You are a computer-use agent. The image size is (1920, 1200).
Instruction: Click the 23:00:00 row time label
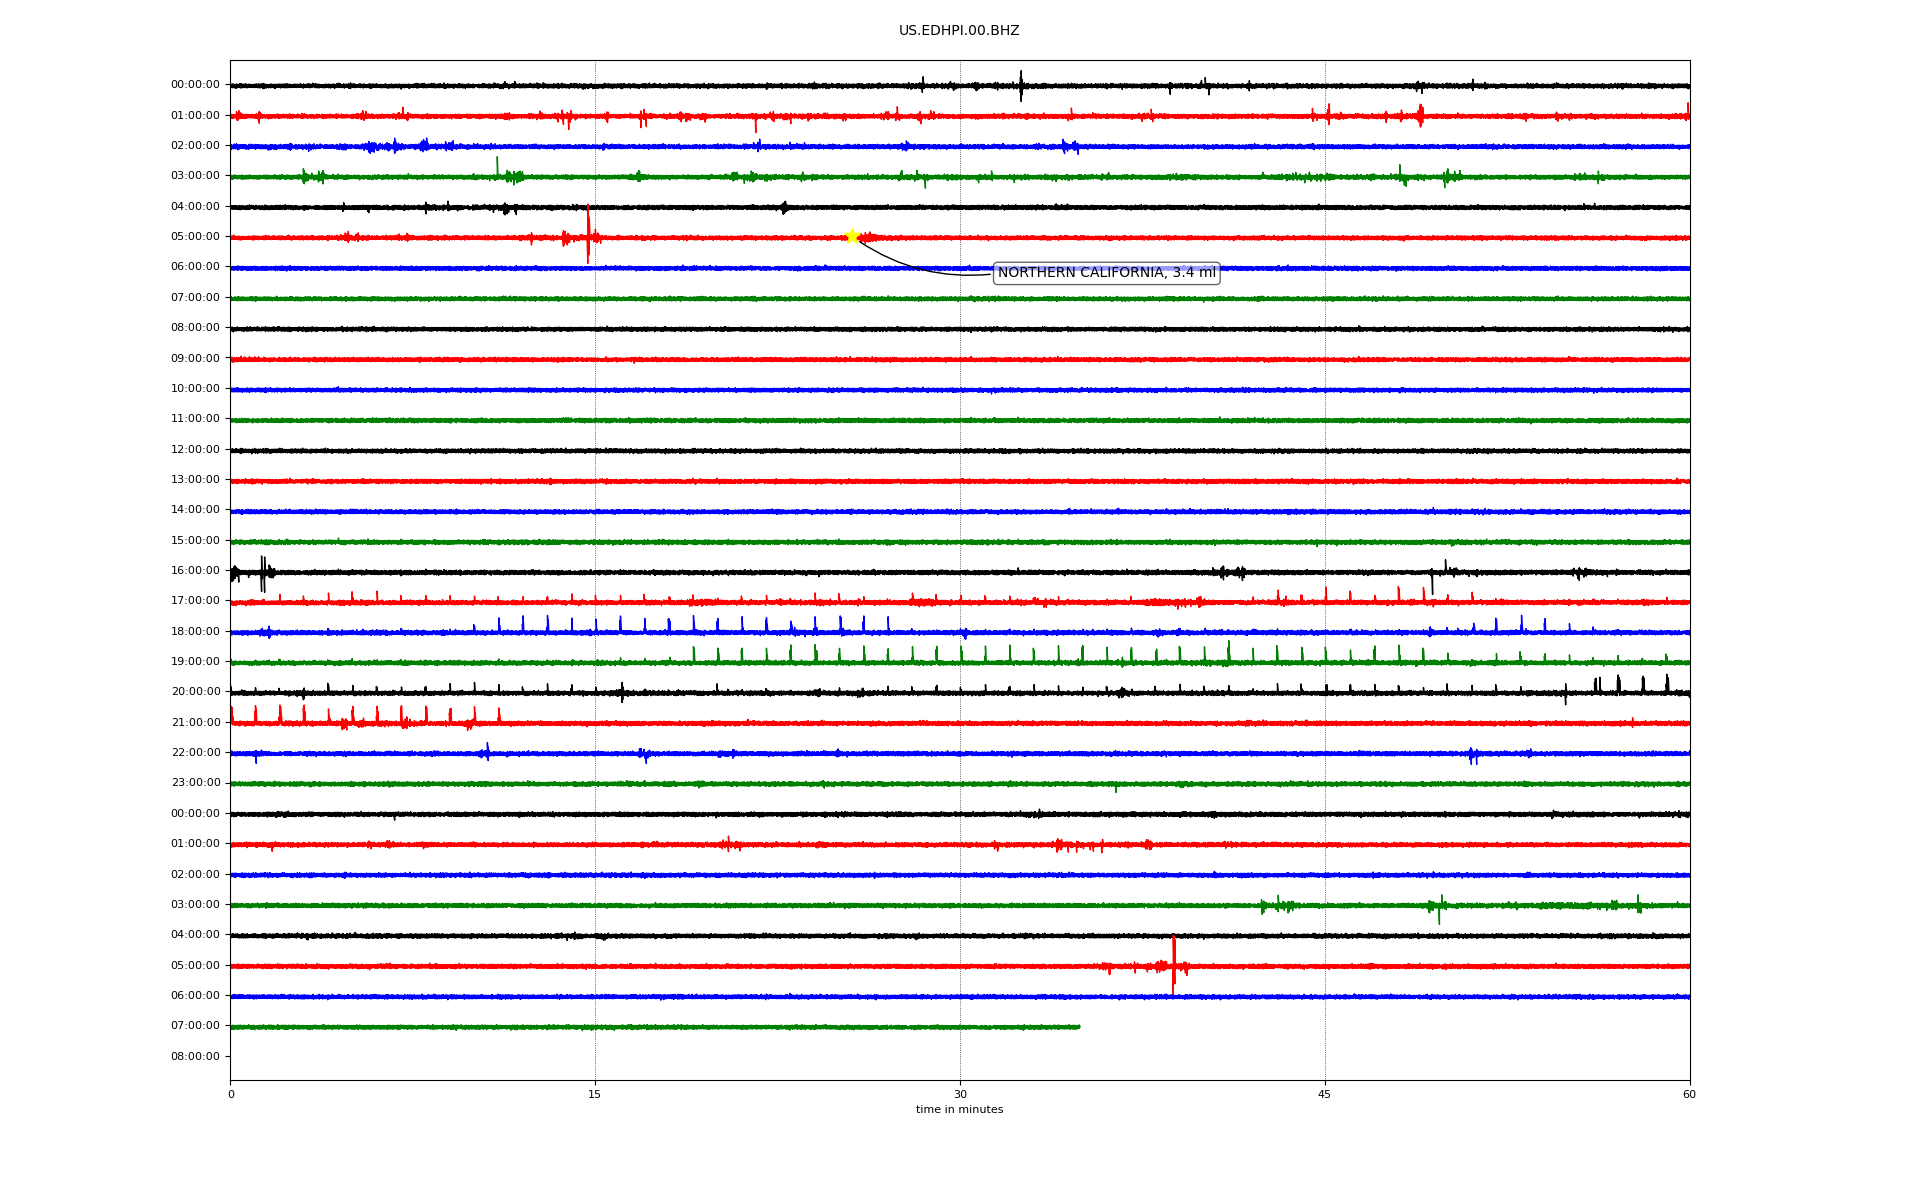(x=195, y=783)
